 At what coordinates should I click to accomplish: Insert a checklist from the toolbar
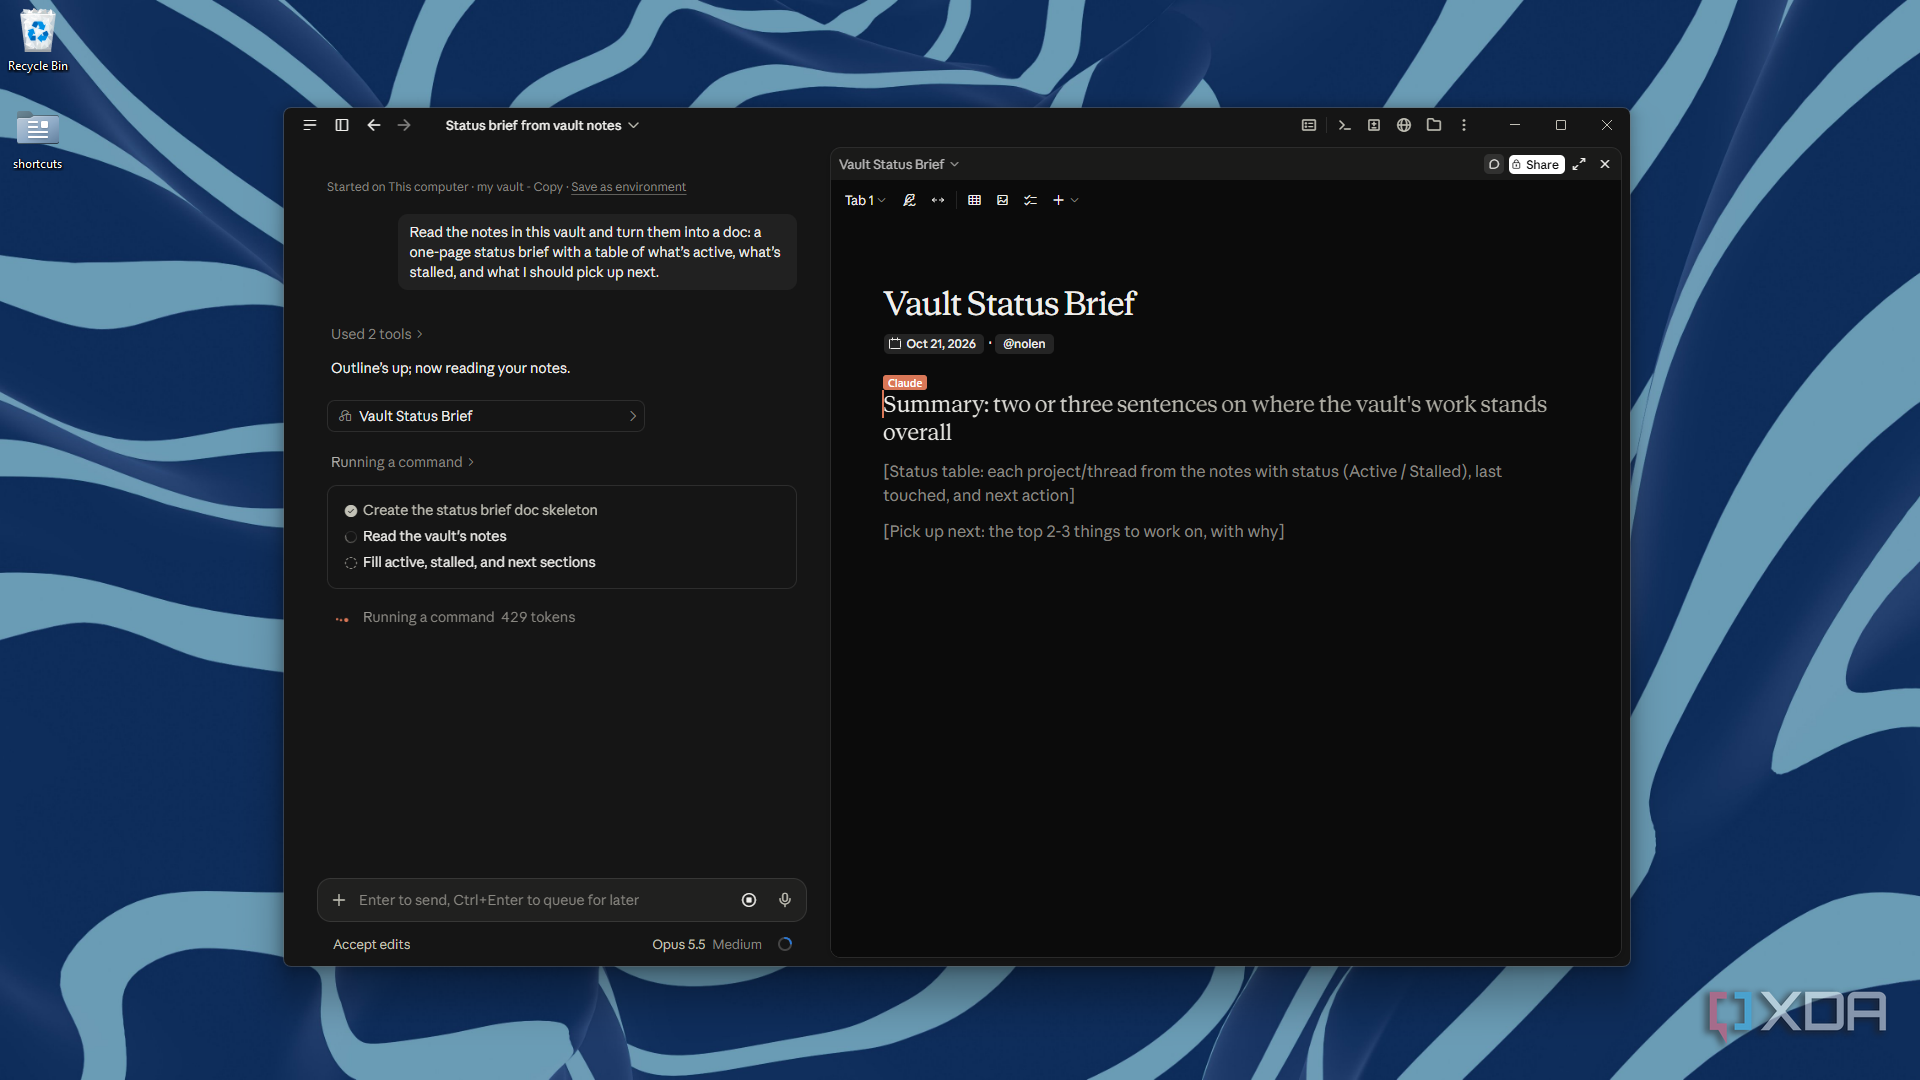(1030, 200)
